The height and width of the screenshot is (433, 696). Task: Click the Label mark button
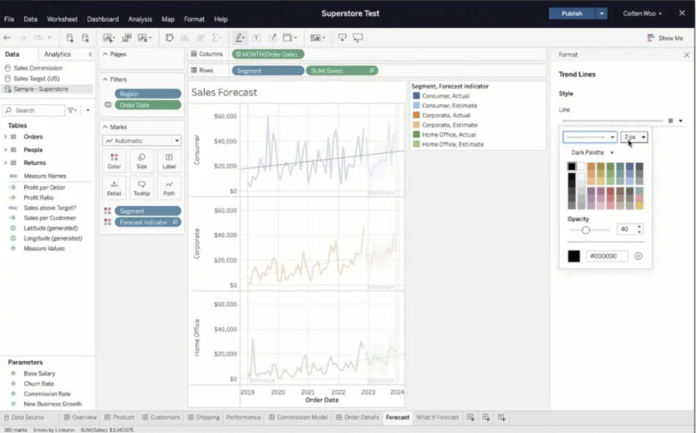pyautogui.click(x=169, y=160)
